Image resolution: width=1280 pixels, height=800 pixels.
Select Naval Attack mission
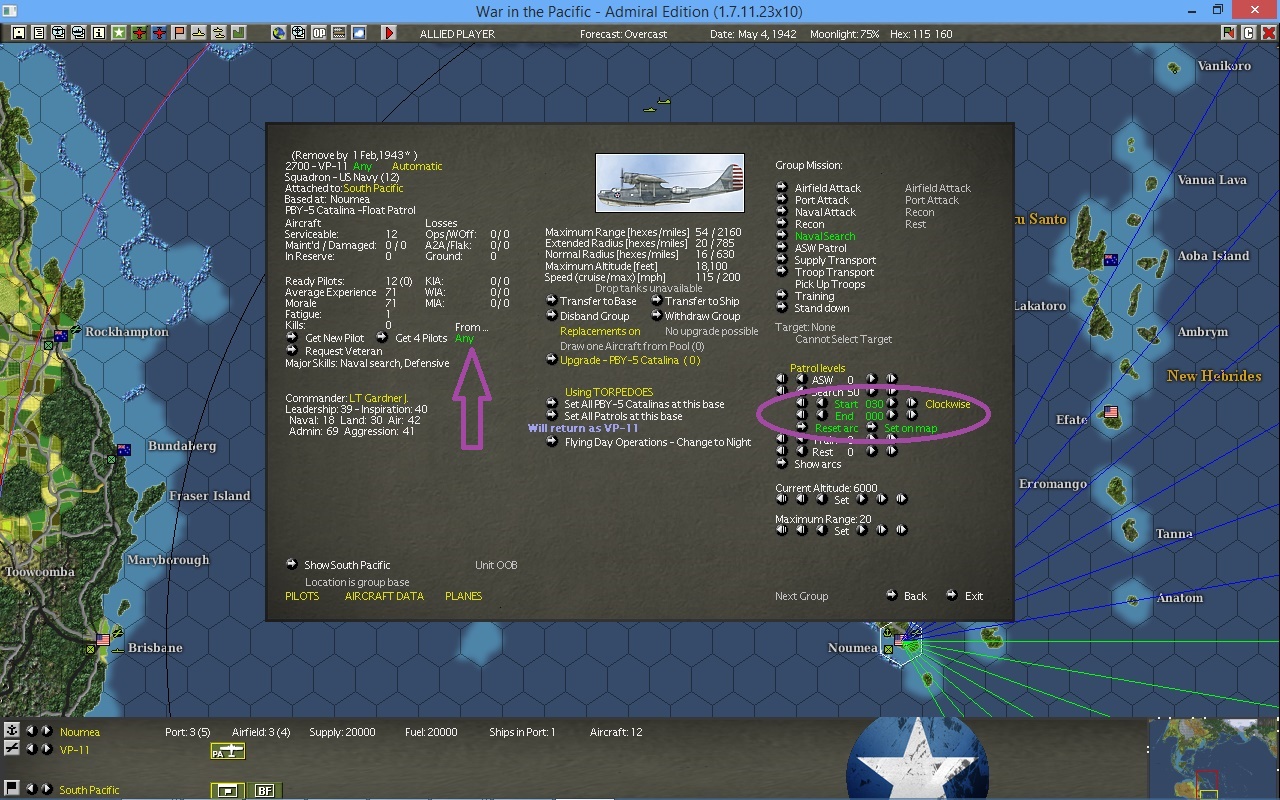coord(825,212)
